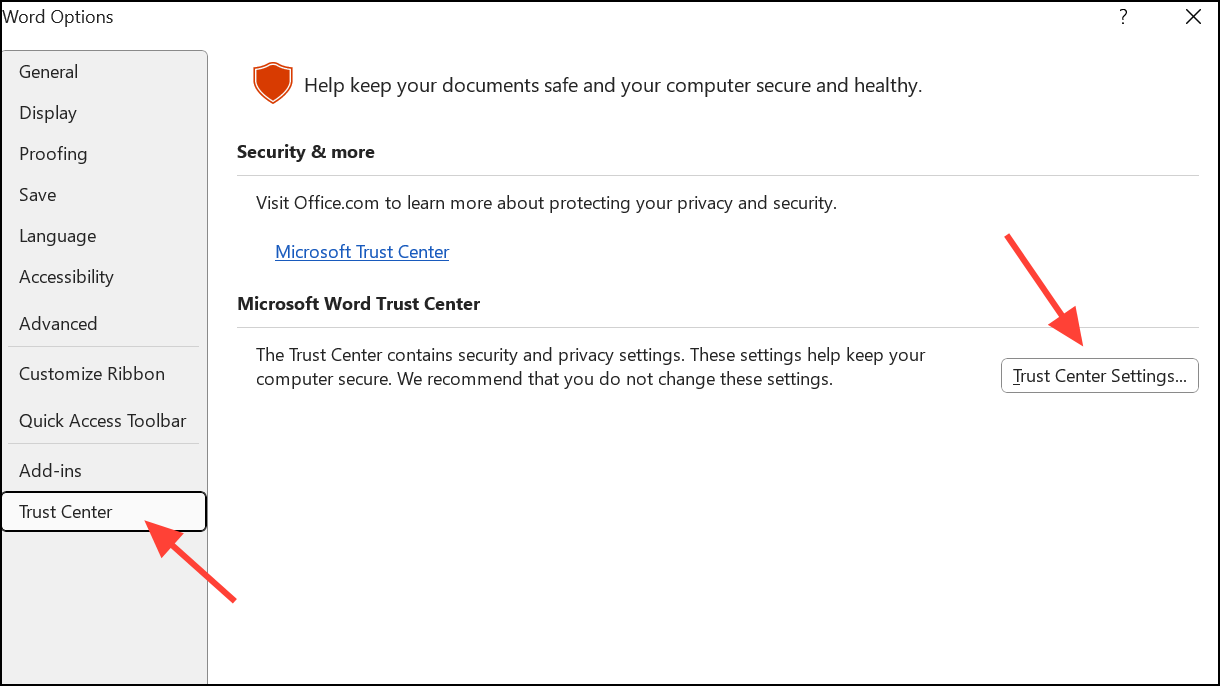Switch to Language settings
This screenshot has width=1220, height=686.
coord(104,236)
